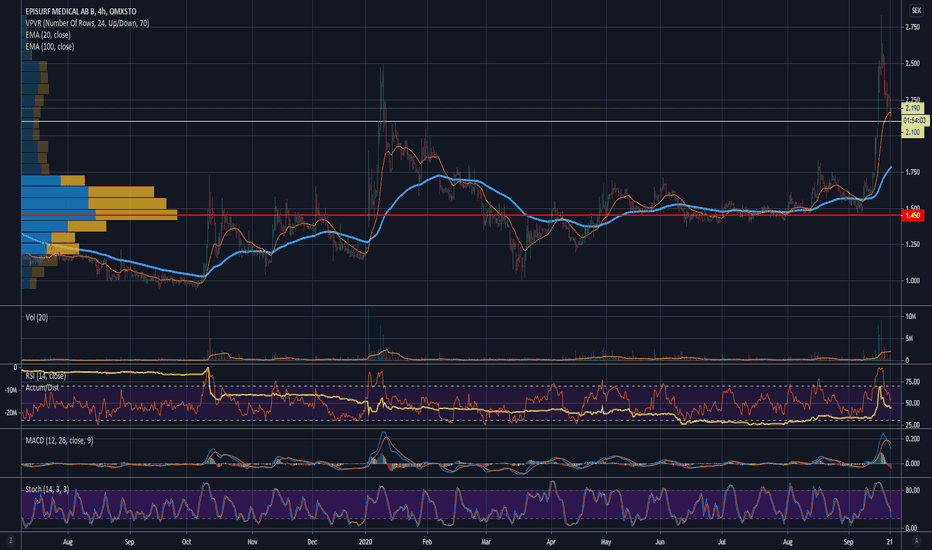This screenshot has height=550, width=932.
Task: Click the 75.00 RSI scale value
Action: click(x=913, y=382)
